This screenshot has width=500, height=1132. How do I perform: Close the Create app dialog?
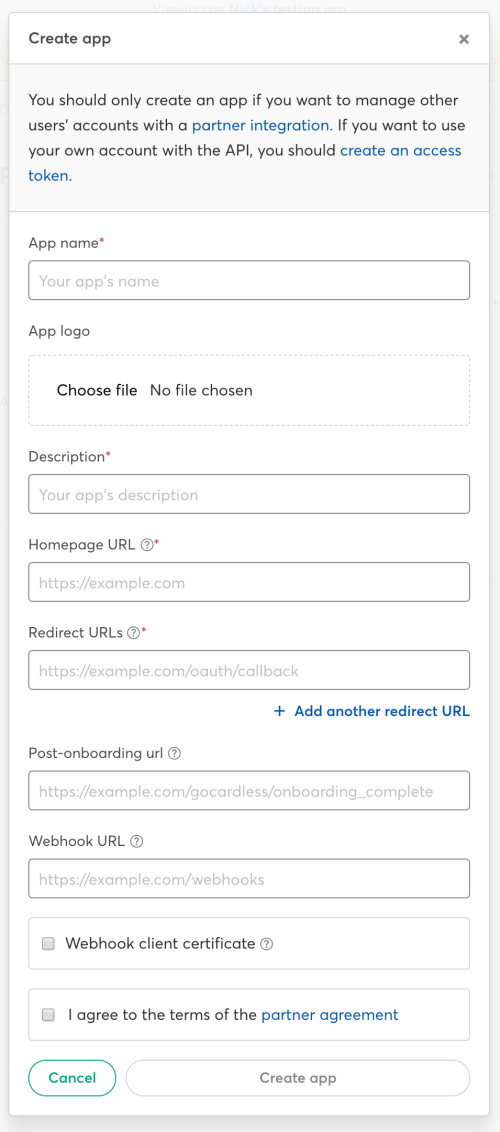464,39
